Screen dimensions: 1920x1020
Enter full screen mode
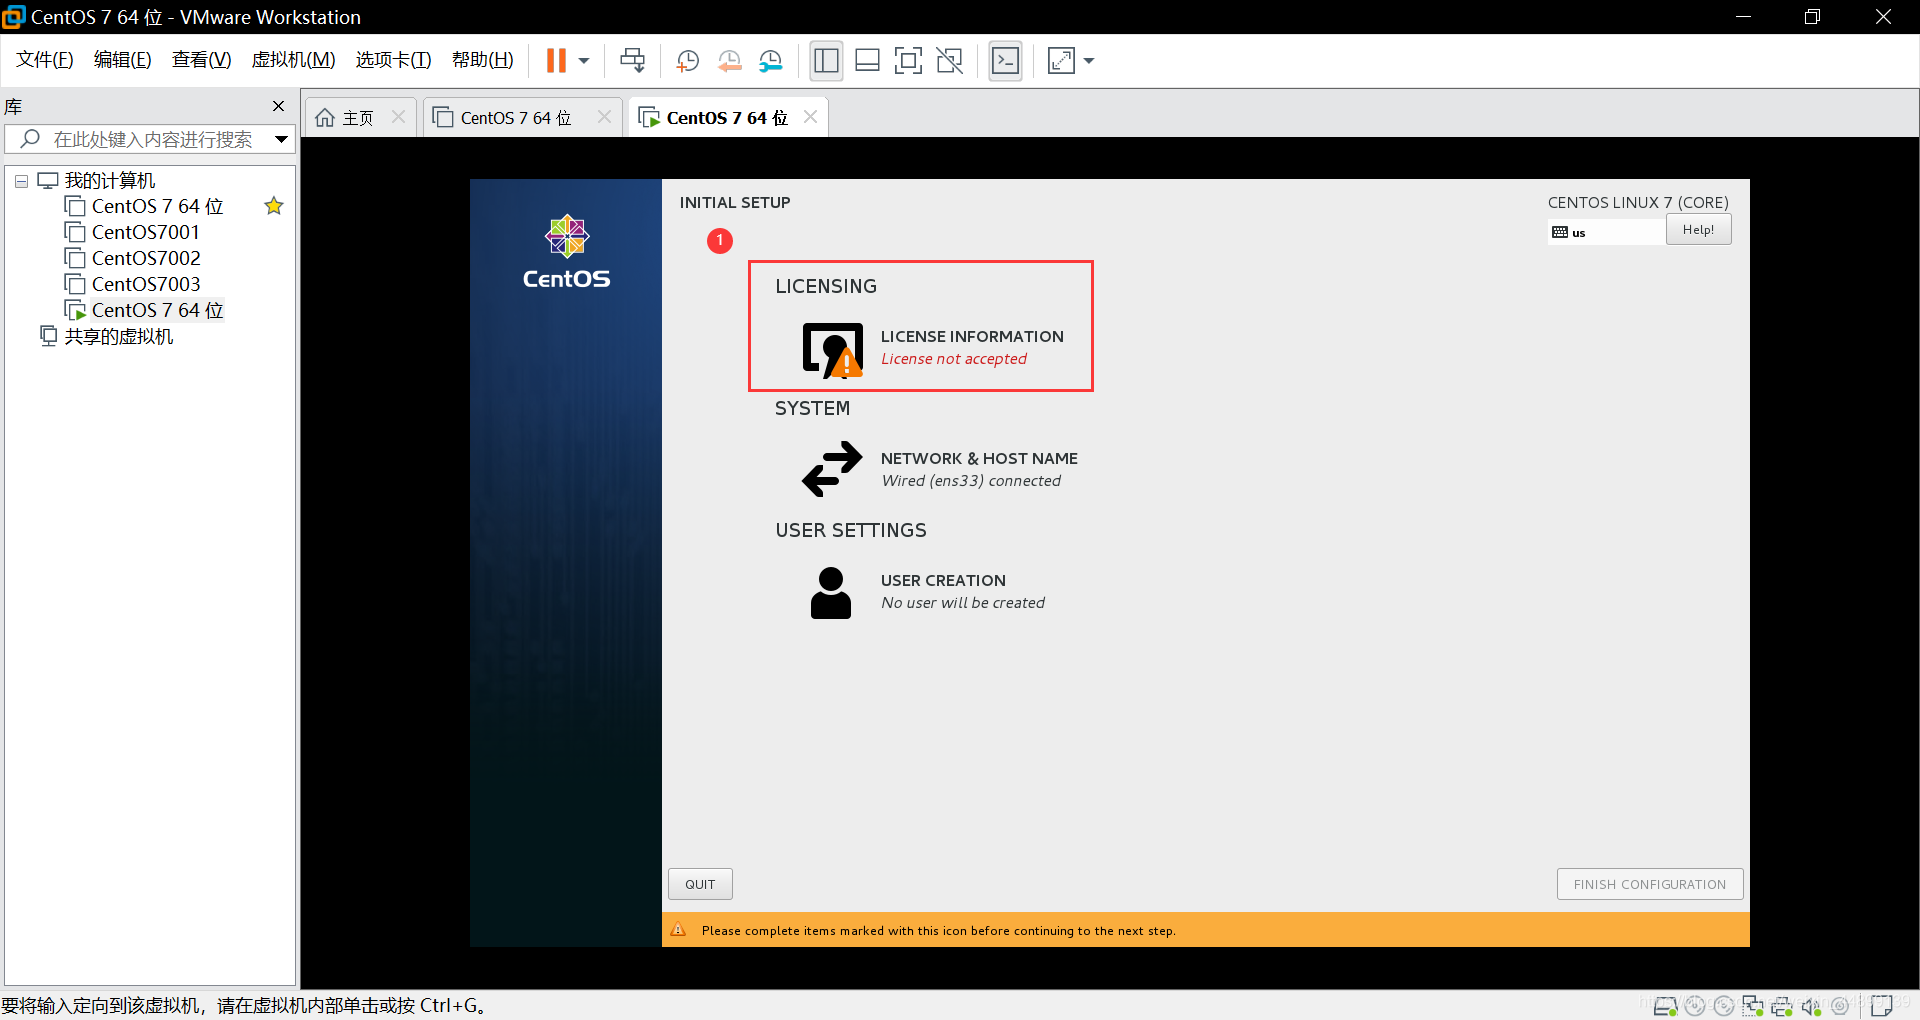coord(908,61)
